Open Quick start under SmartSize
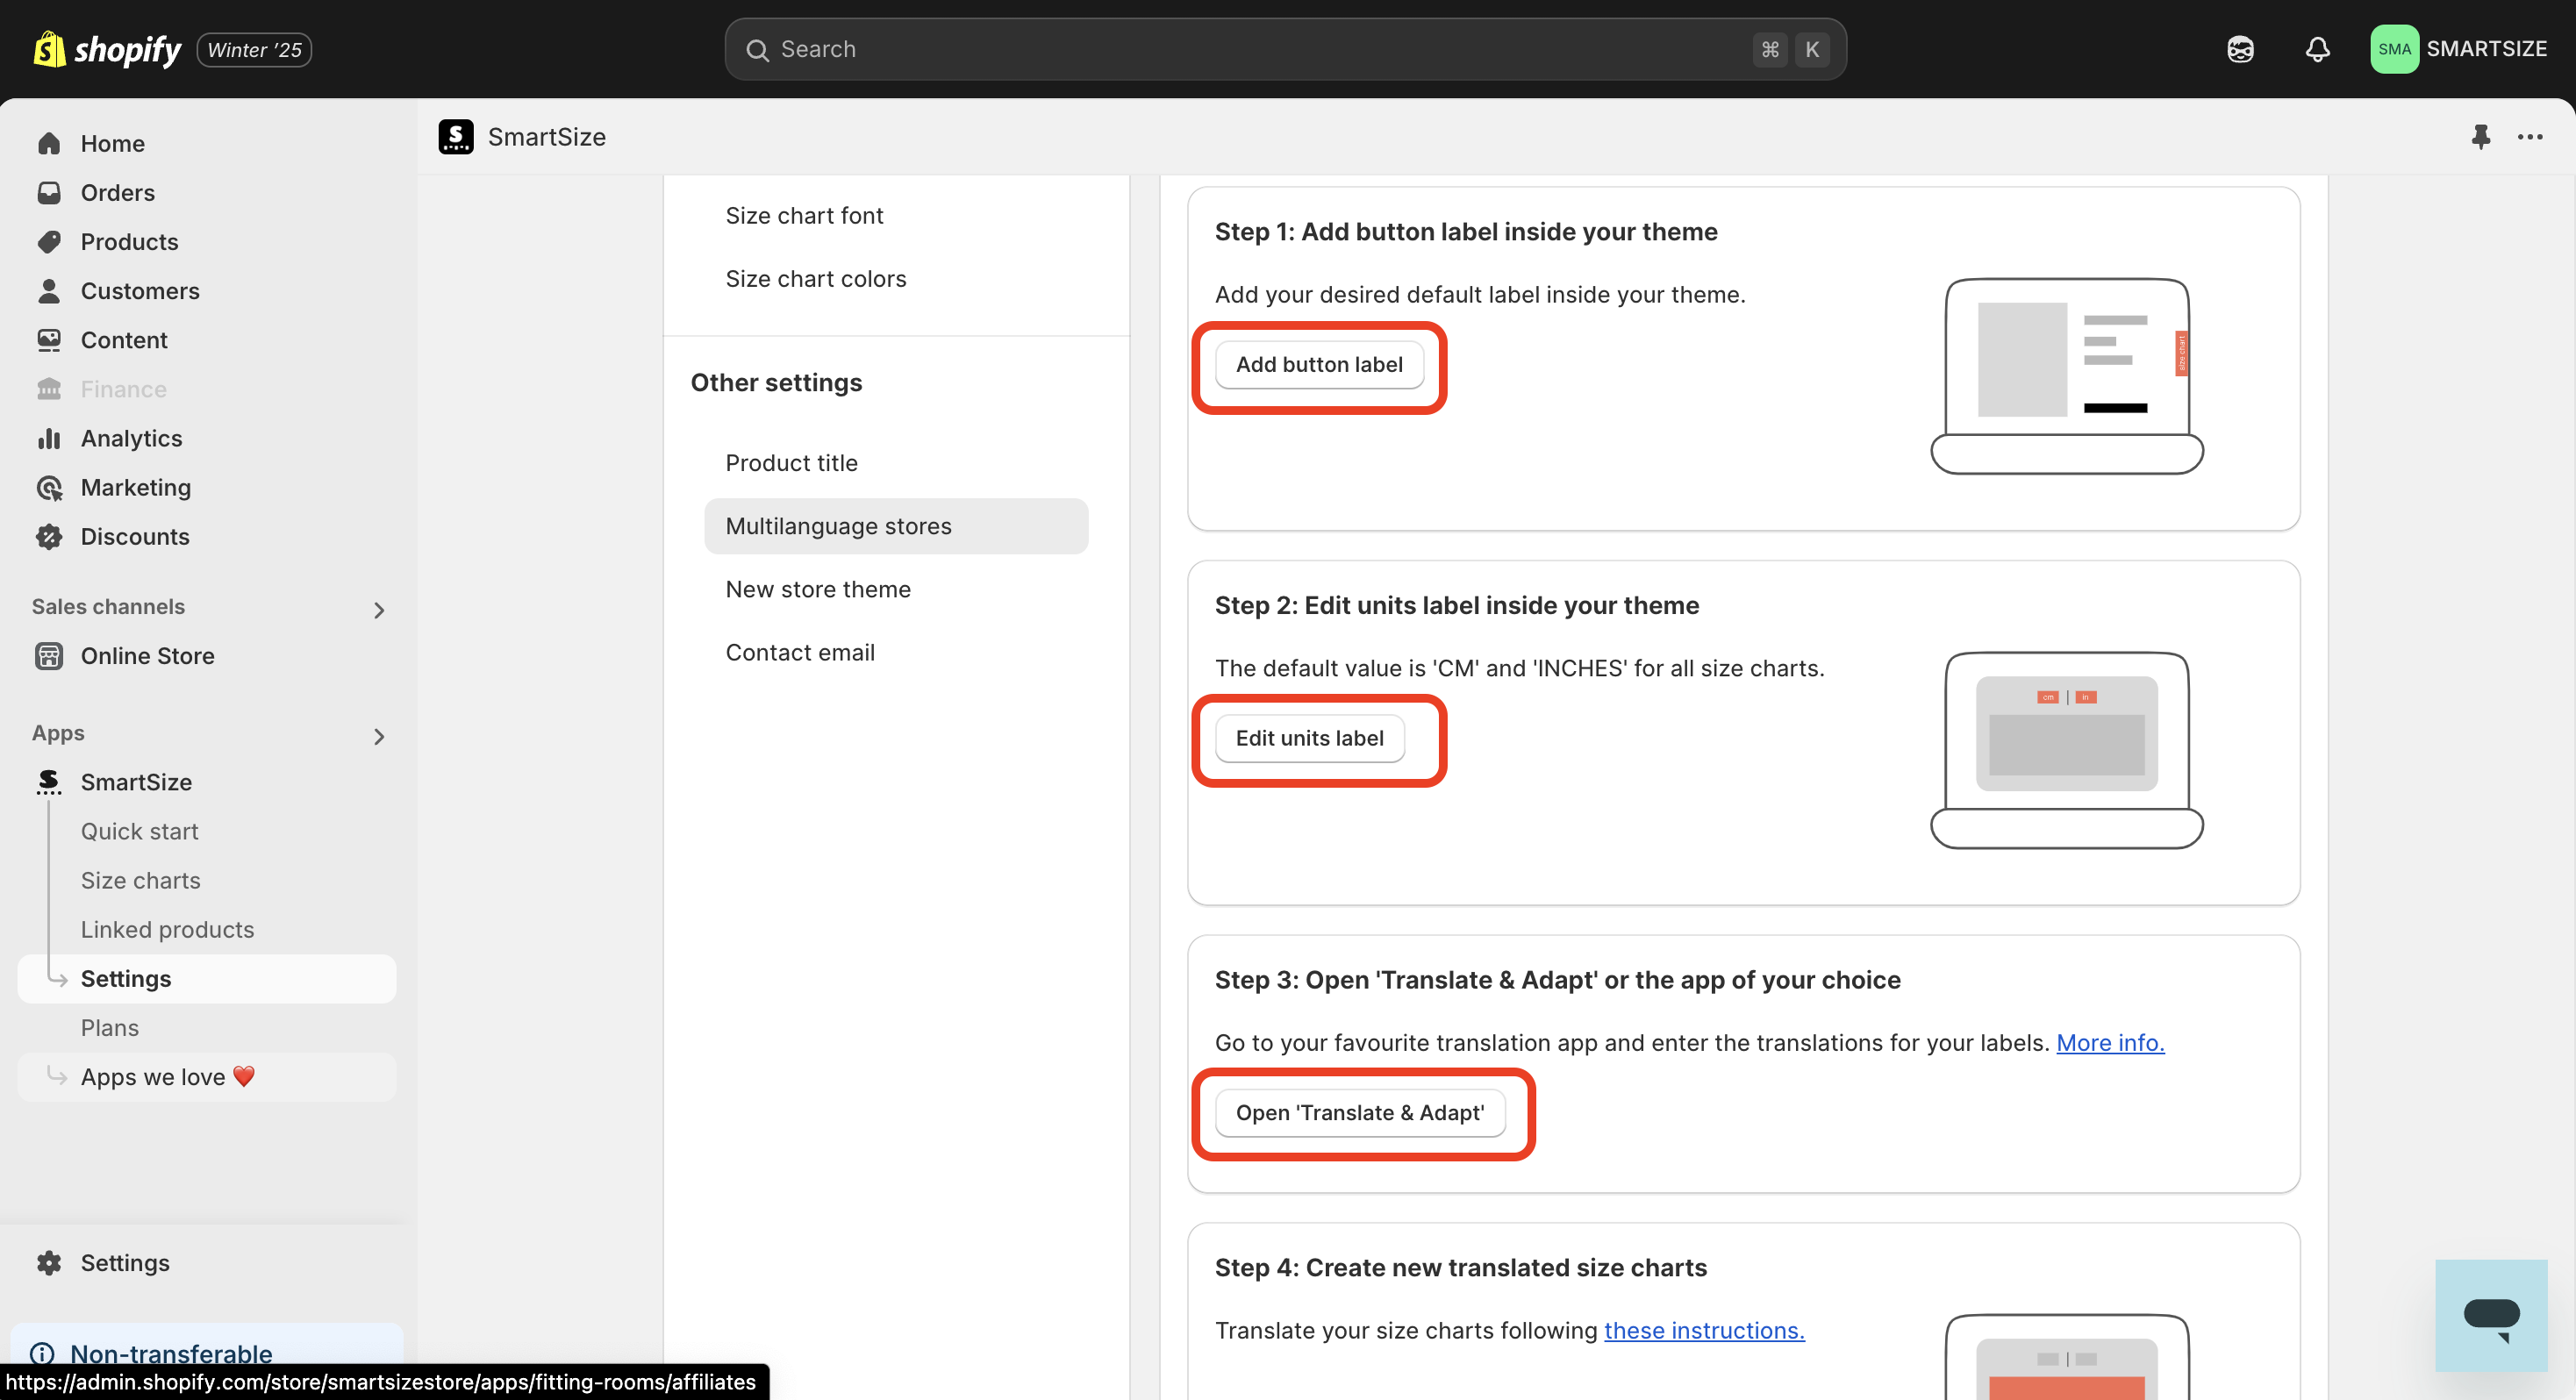 tap(139, 830)
